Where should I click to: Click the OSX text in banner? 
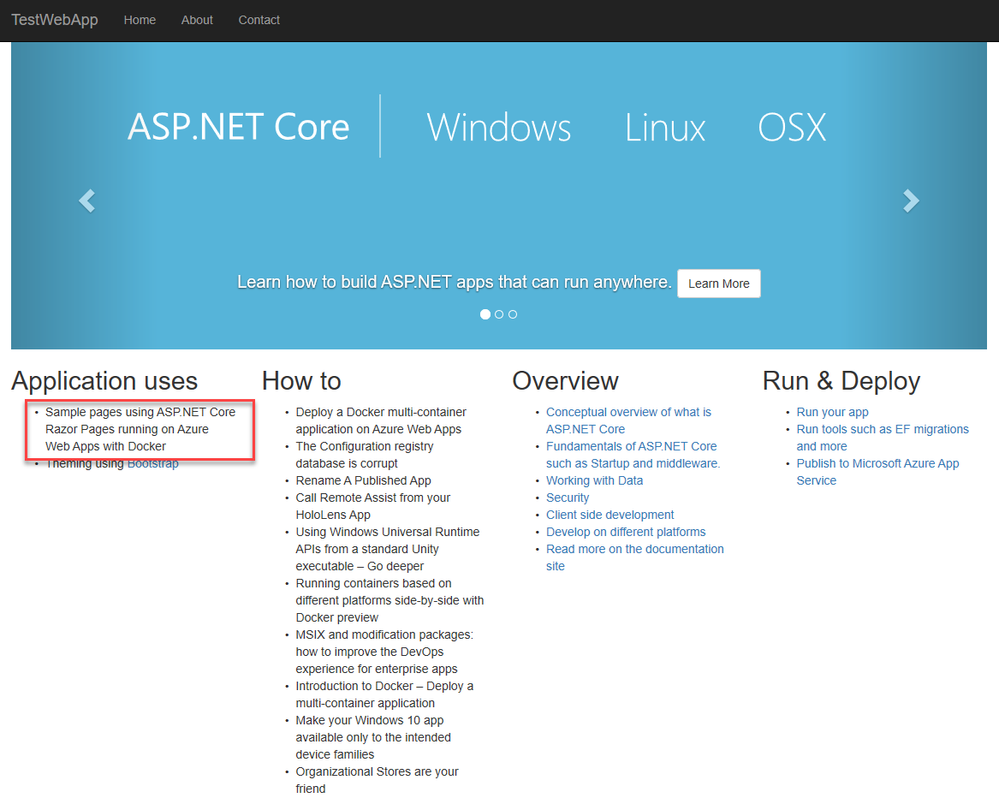coord(792,127)
